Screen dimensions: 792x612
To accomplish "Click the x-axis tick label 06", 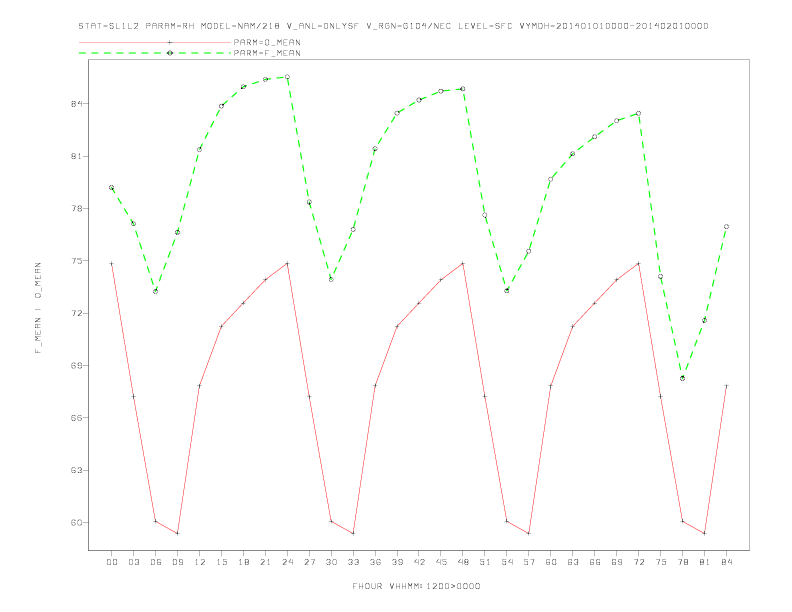I will [156, 562].
